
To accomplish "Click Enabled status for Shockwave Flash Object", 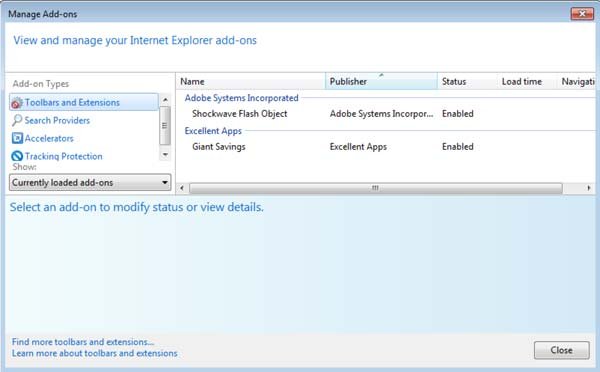I will click(x=458, y=114).
